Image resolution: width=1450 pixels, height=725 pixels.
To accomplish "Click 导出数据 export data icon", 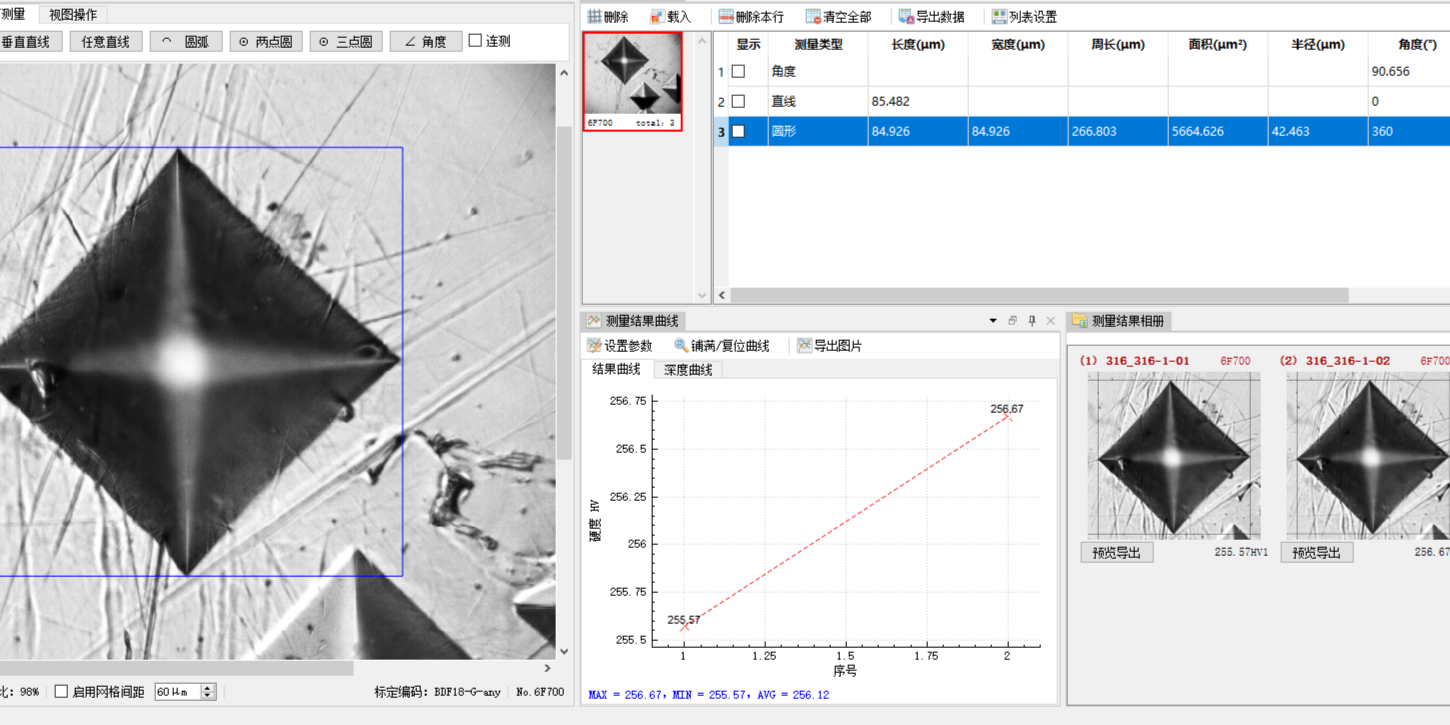I will 906,17.
